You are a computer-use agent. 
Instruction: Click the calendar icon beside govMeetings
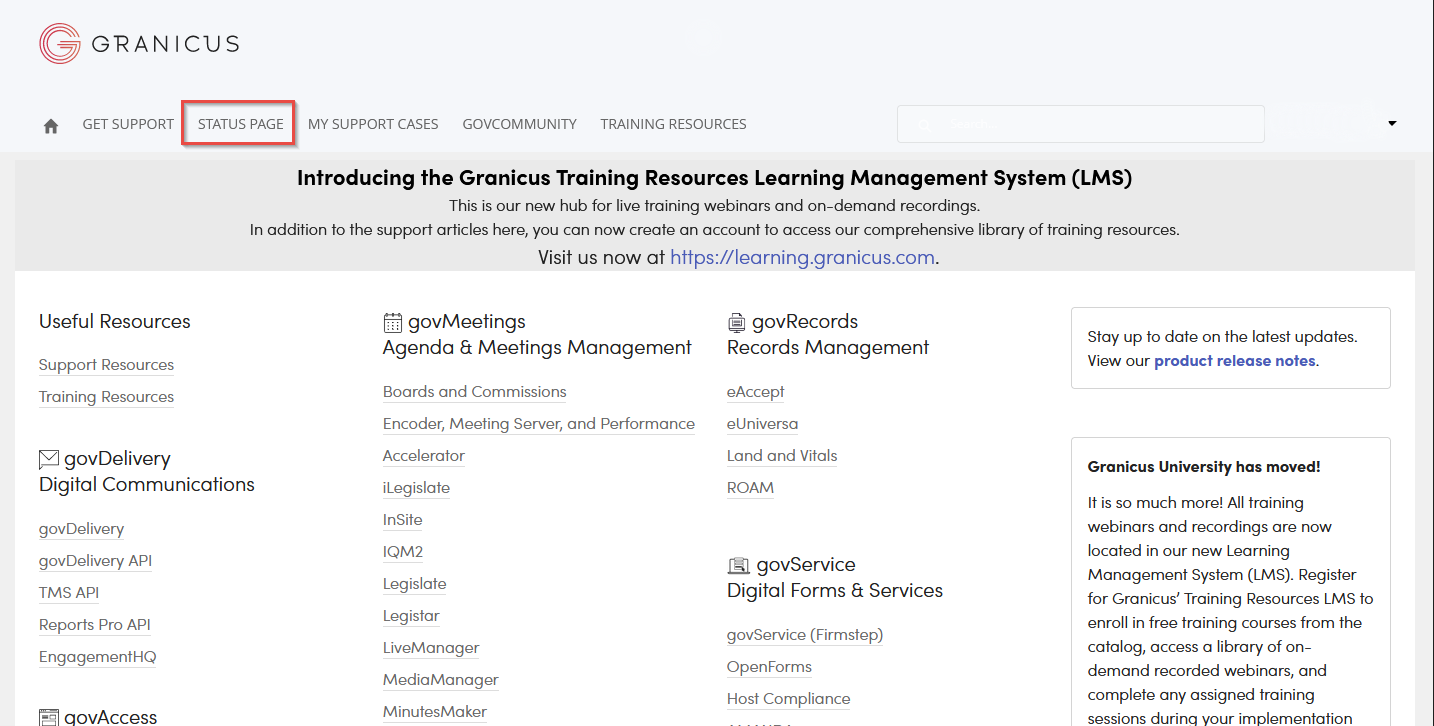pos(391,321)
